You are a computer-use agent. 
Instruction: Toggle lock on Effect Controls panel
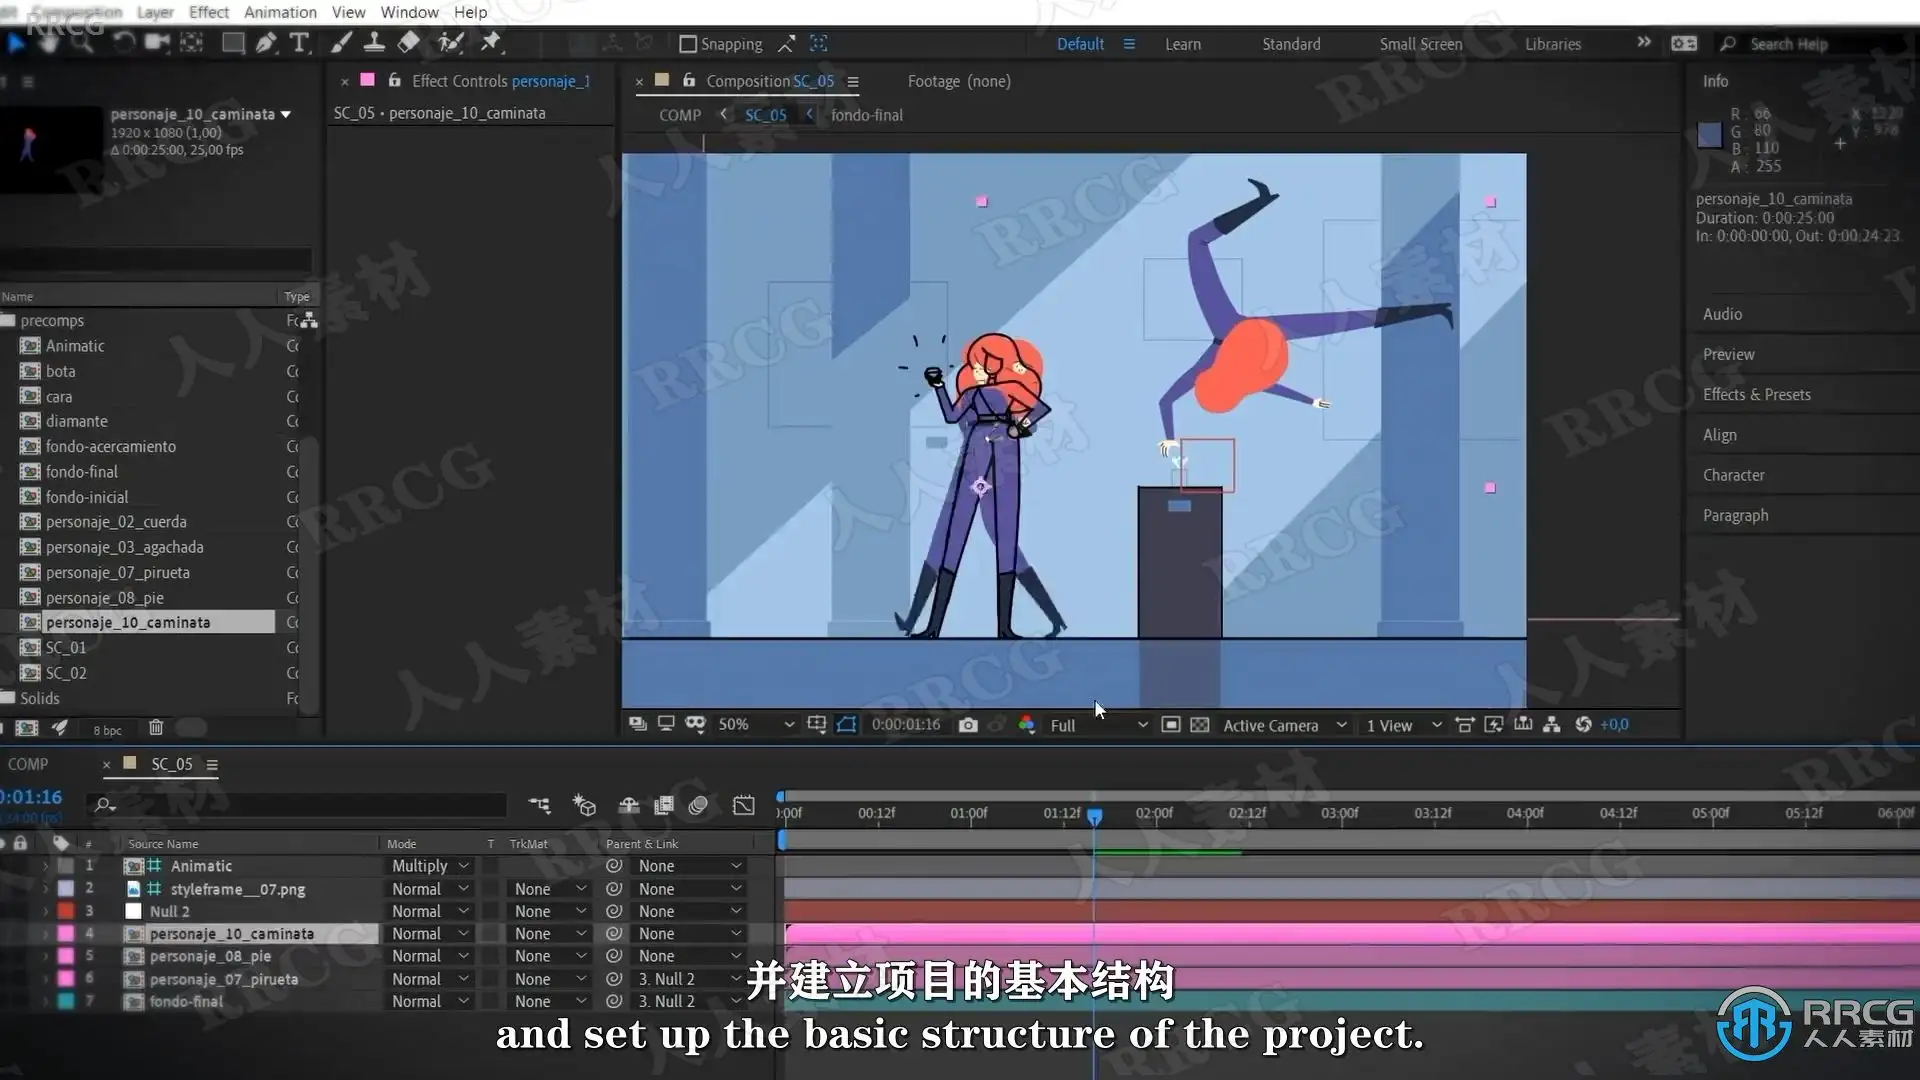click(x=394, y=81)
